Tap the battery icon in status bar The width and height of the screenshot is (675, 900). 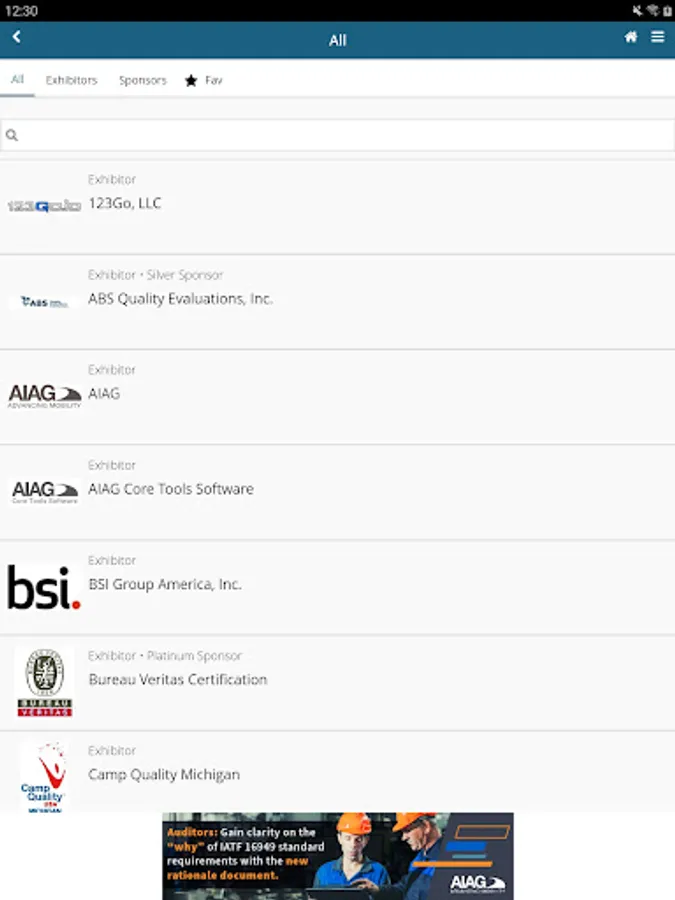pyautogui.click(x=667, y=10)
